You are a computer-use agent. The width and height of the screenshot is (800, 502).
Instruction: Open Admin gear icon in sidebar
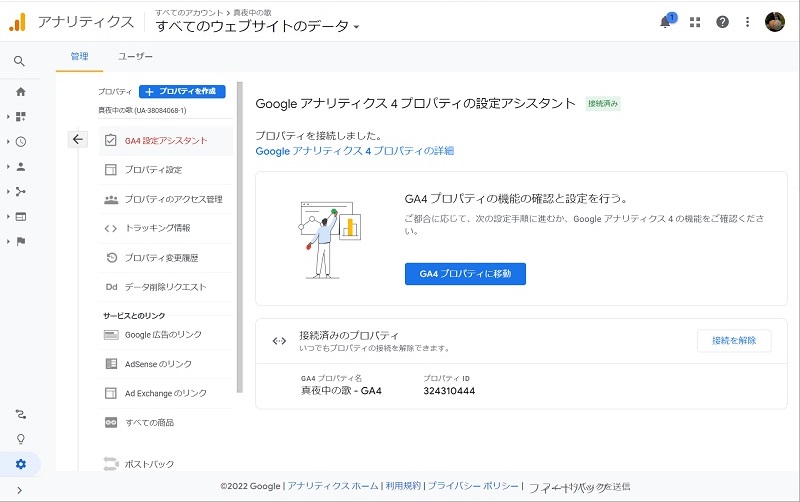20,464
